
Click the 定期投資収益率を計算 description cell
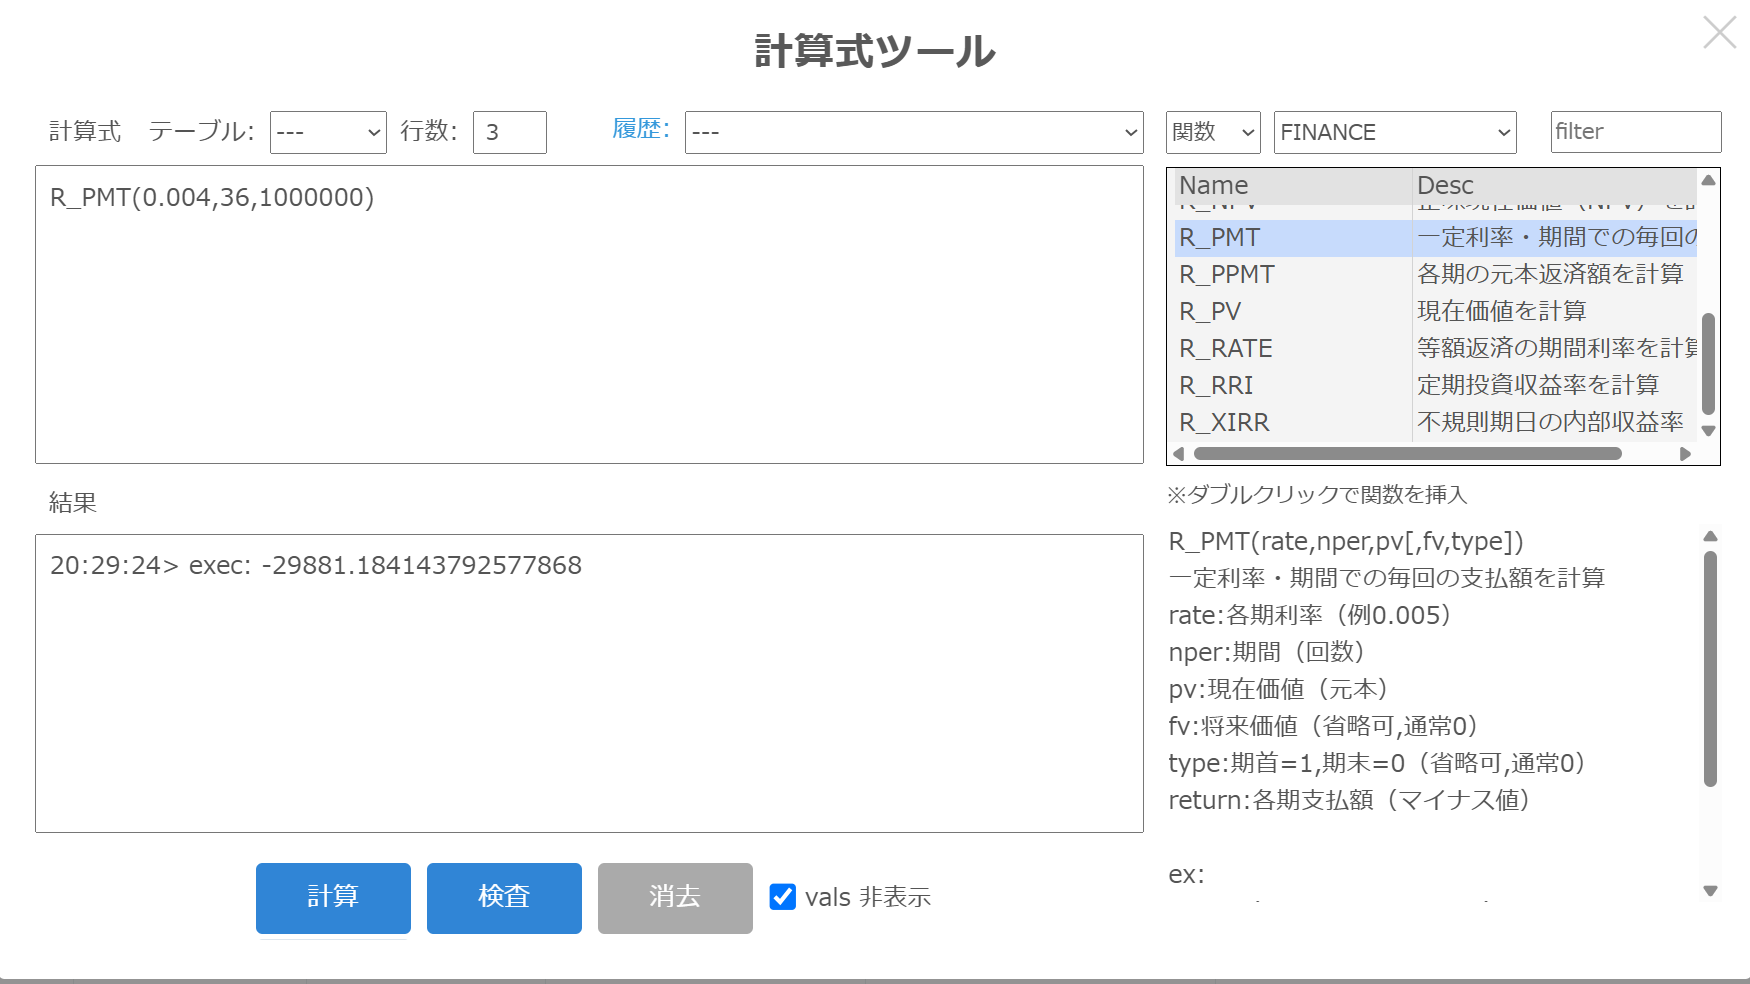[x=1554, y=386]
